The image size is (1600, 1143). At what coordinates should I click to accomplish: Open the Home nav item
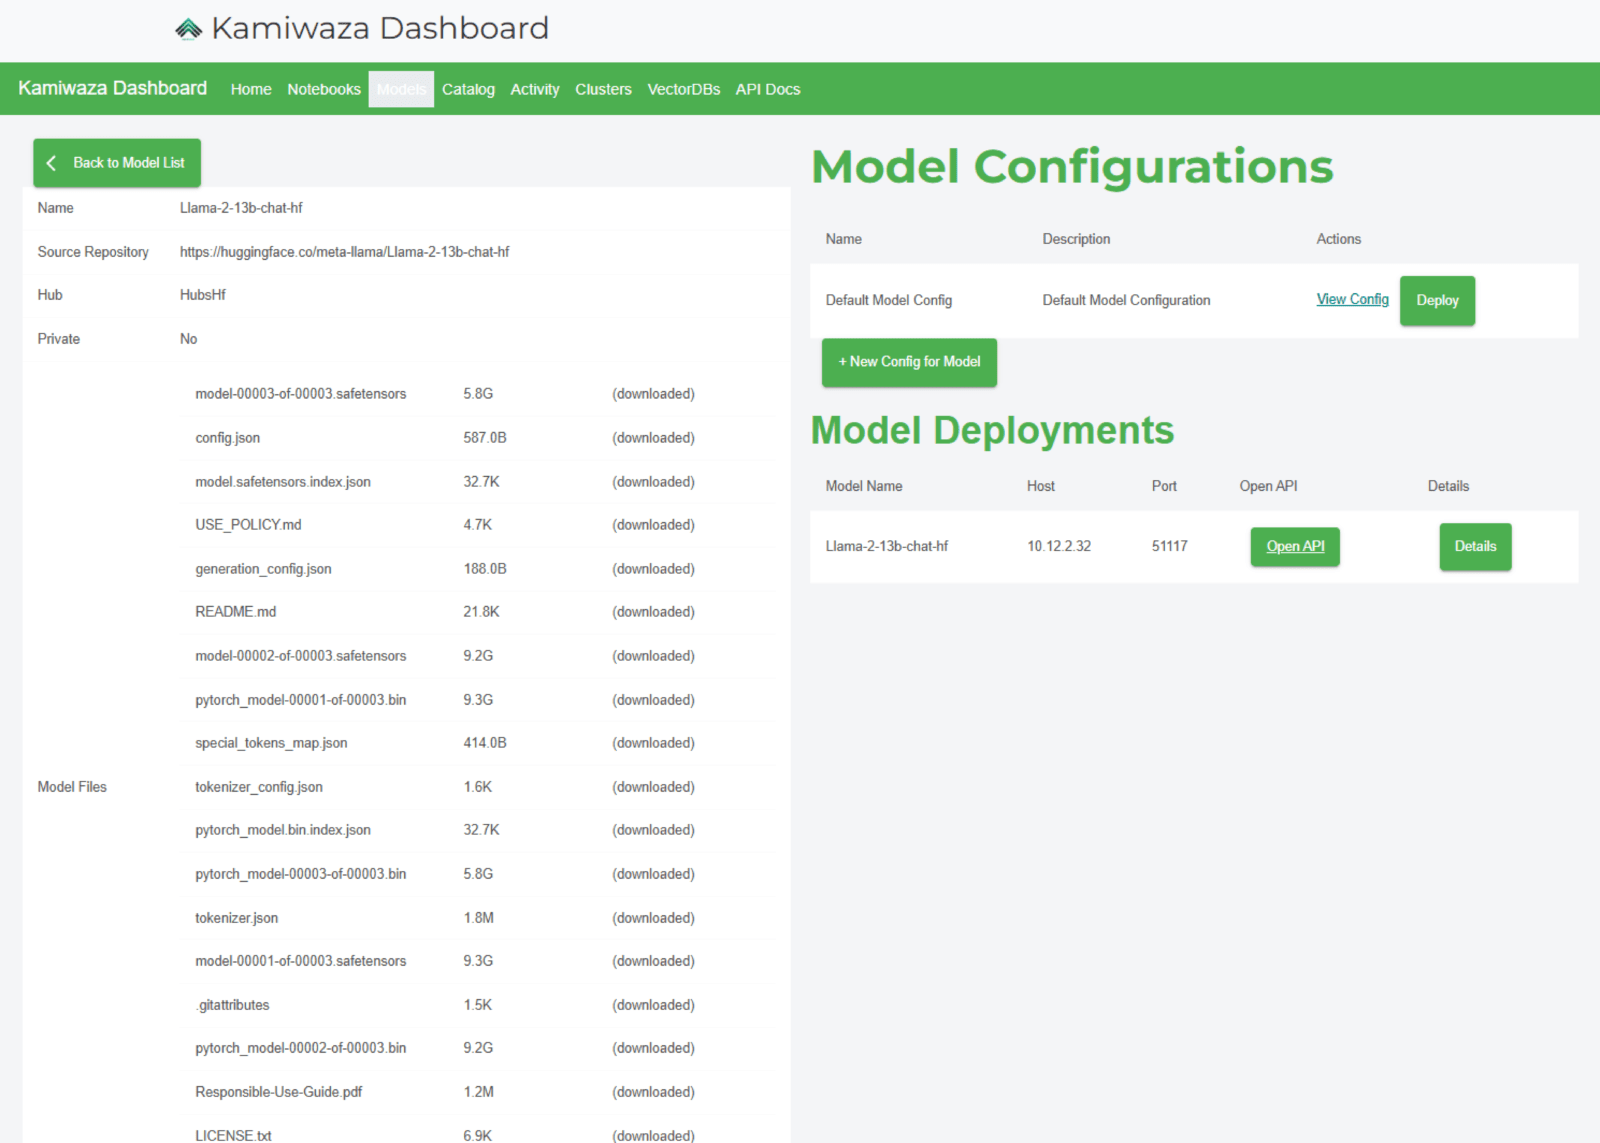(x=251, y=89)
